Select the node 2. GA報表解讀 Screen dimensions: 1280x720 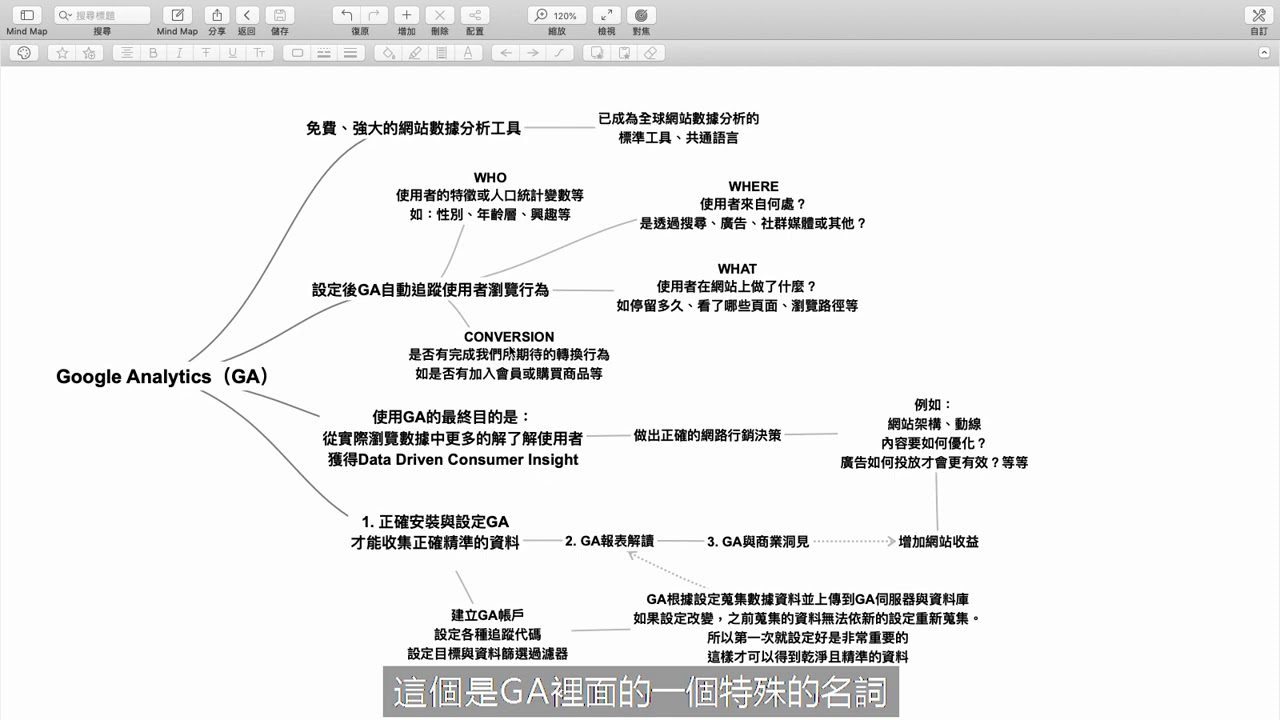[609, 541]
